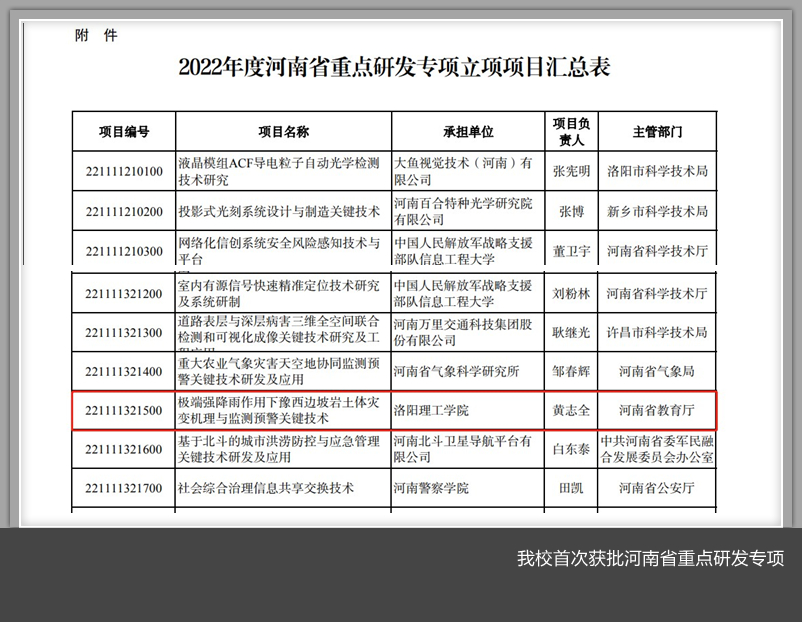Click the 河南省教育厅 cell
802x622 pixels.
click(x=657, y=410)
